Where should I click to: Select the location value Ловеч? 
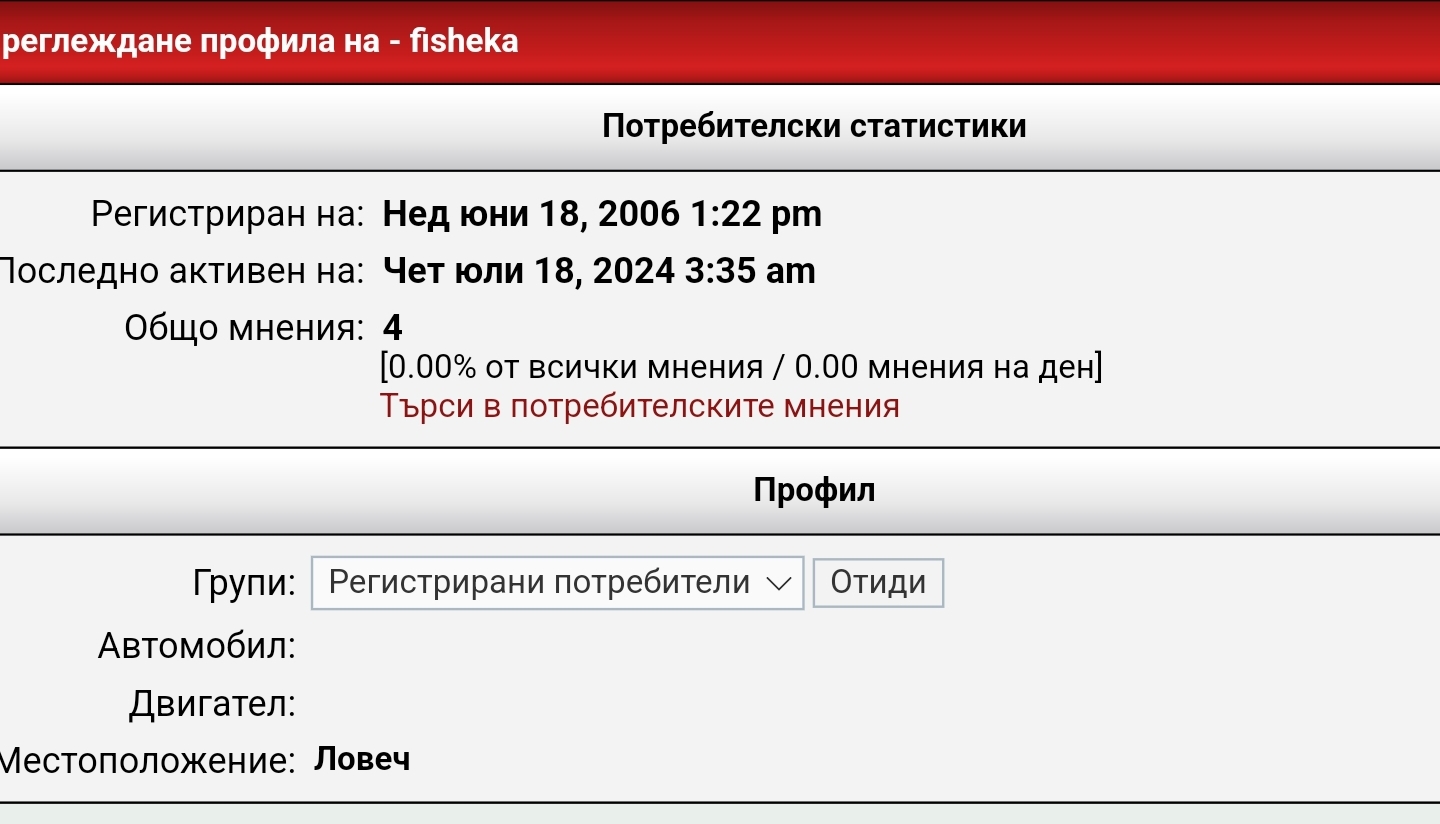click(x=362, y=760)
